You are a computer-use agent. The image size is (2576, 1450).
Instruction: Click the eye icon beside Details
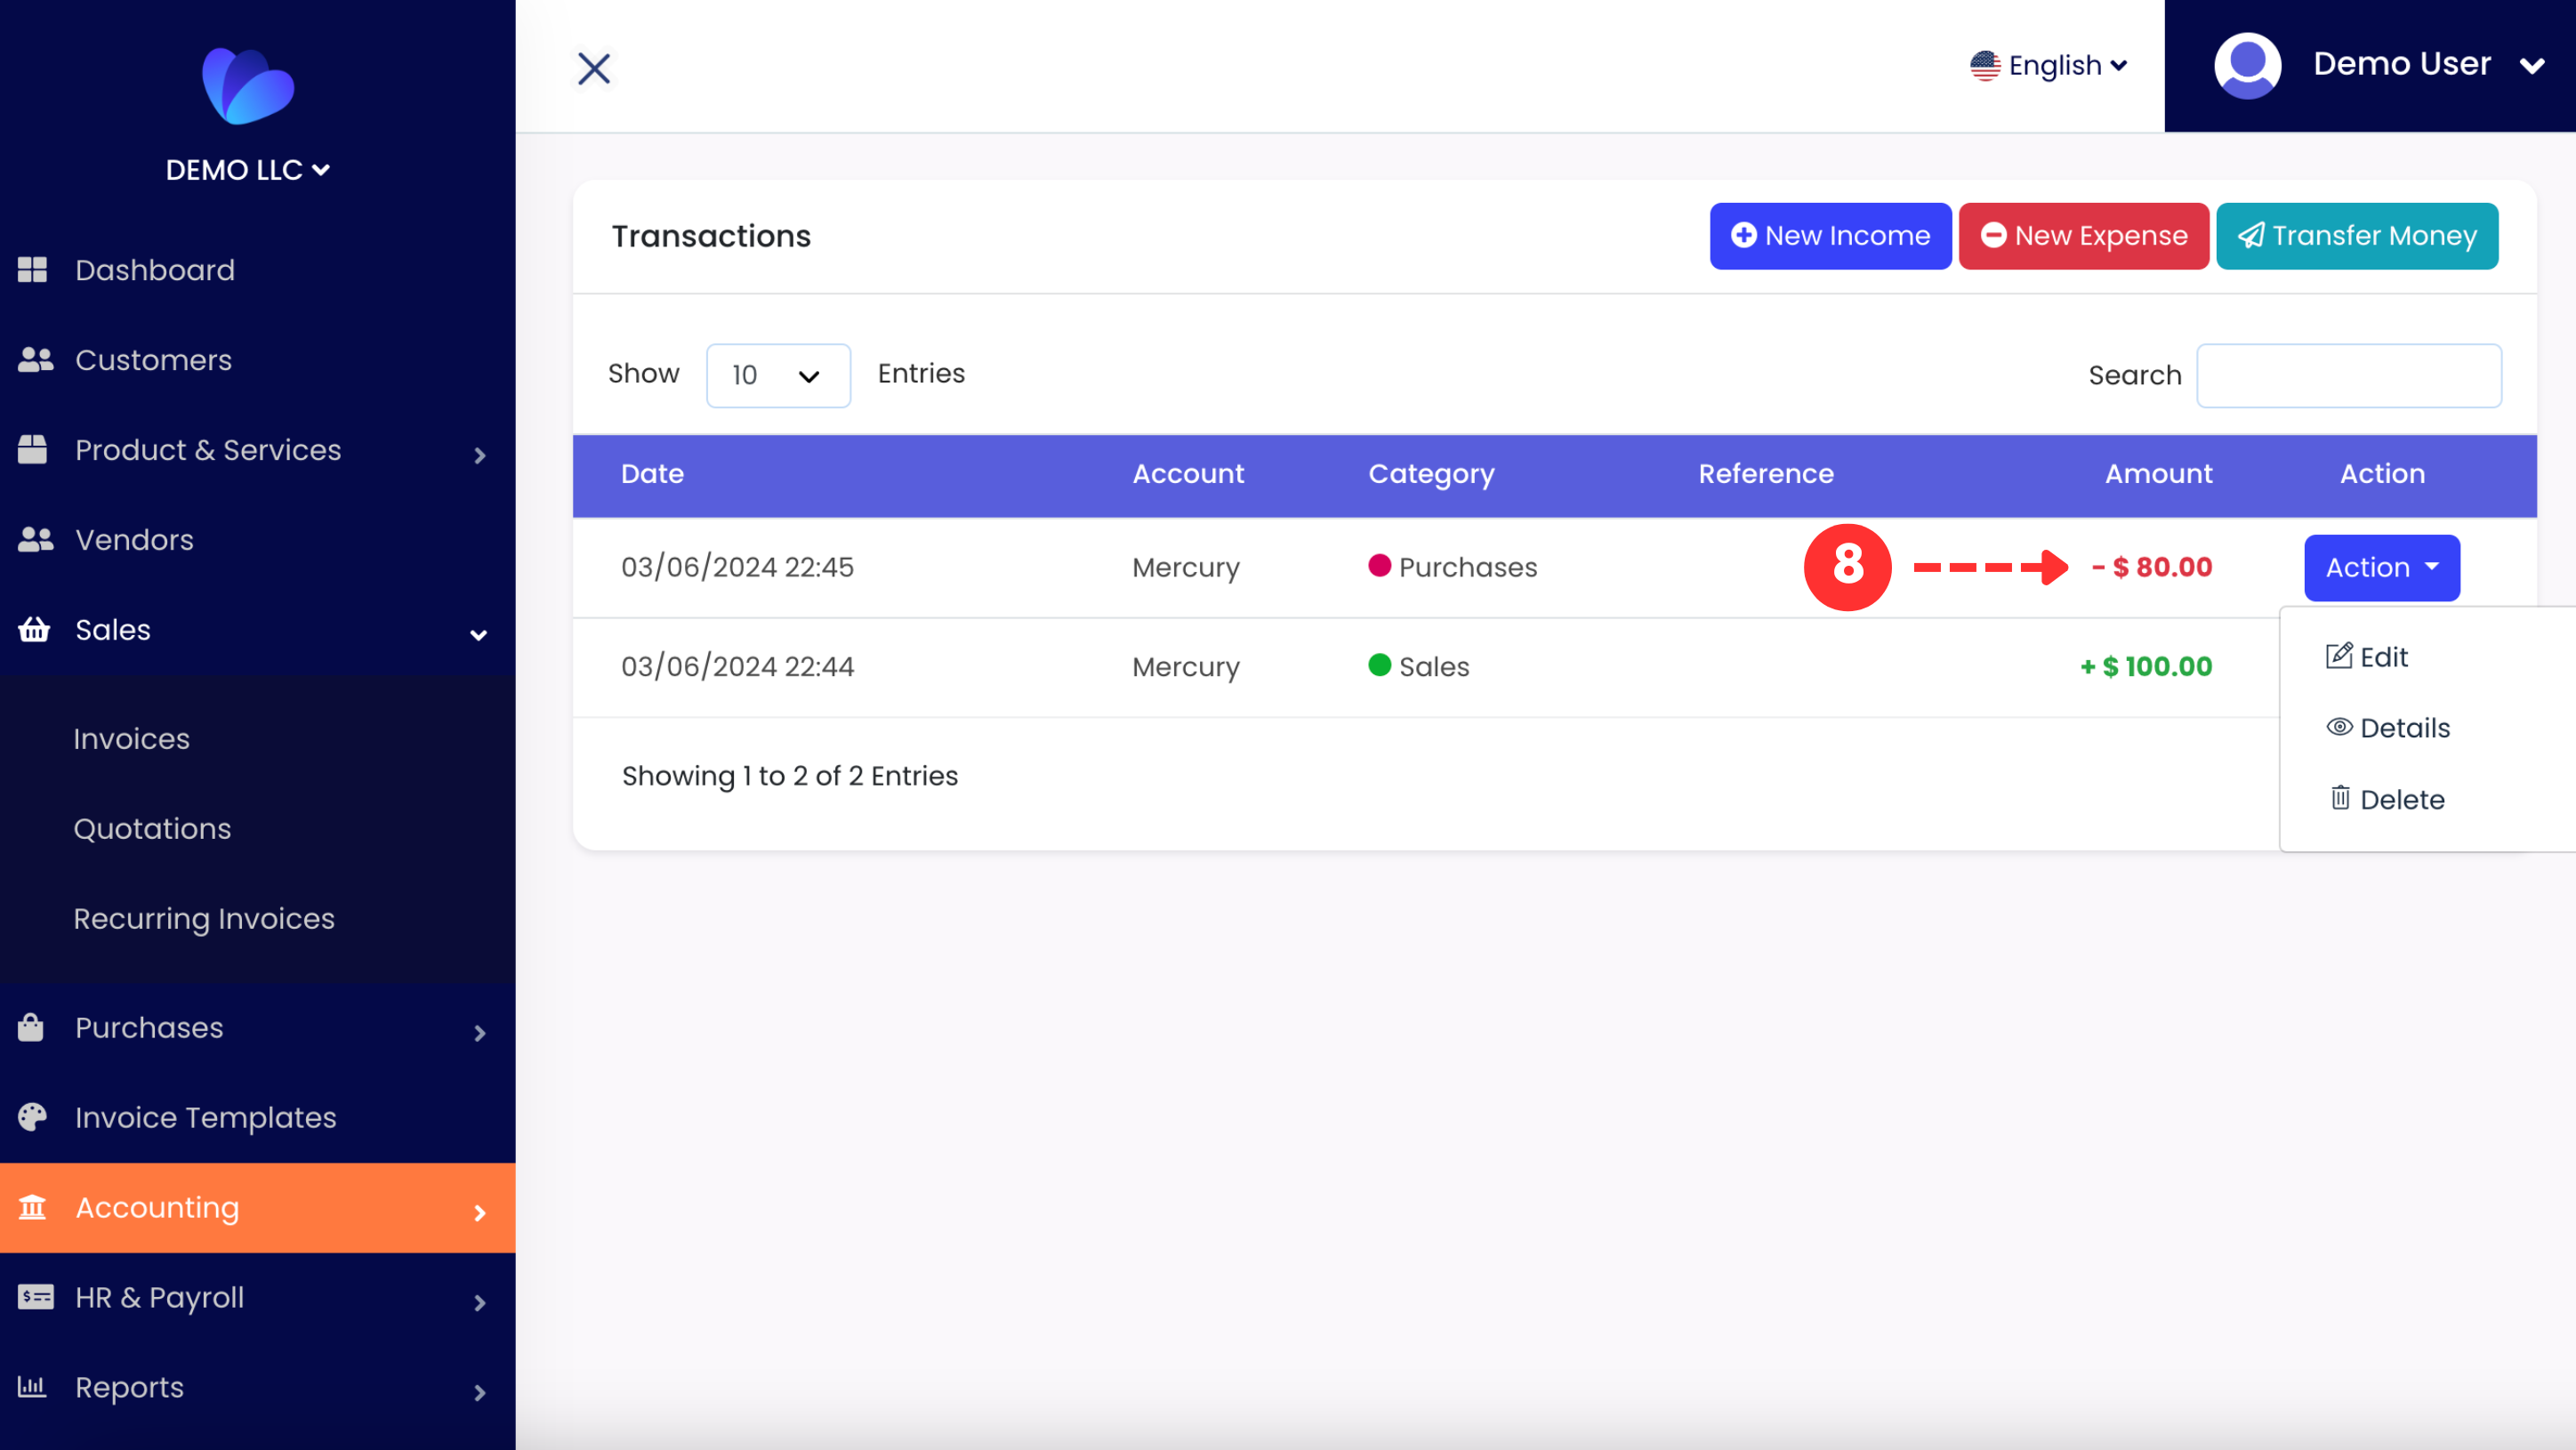click(2339, 727)
